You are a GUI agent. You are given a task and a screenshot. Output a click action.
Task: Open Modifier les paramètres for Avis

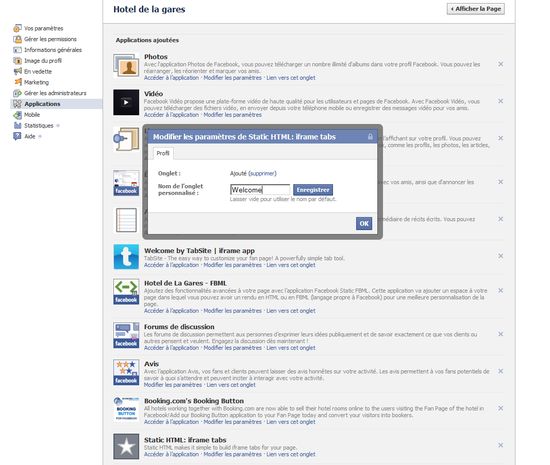173,385
